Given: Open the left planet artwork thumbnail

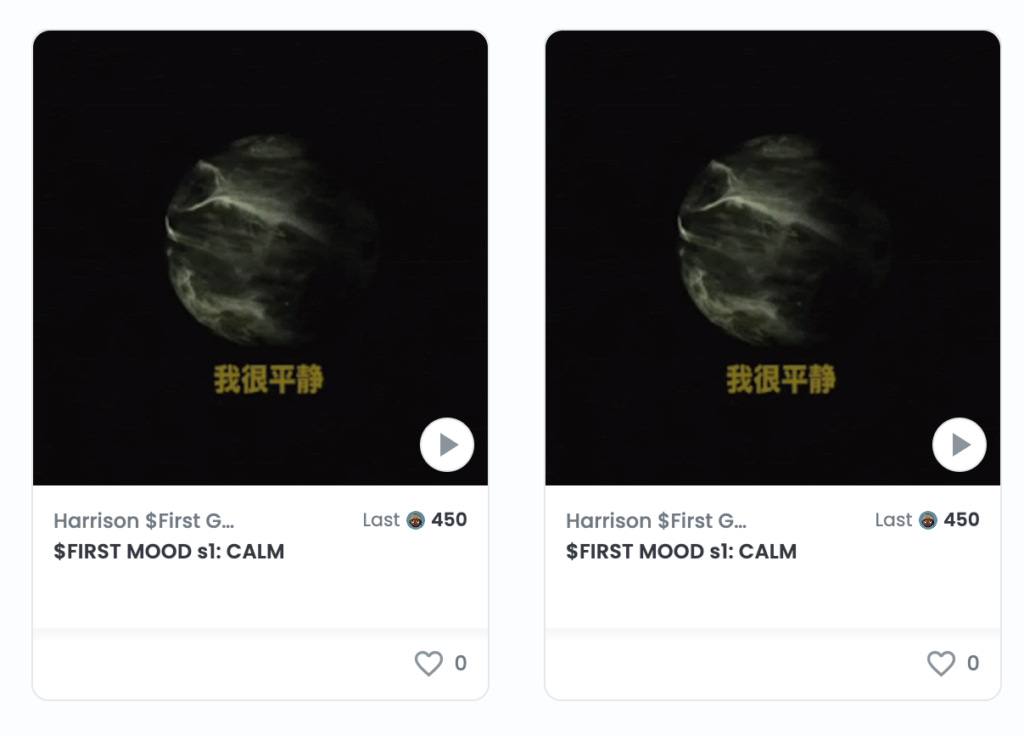Looking at the screenshot, I should [x=261, y=257].
